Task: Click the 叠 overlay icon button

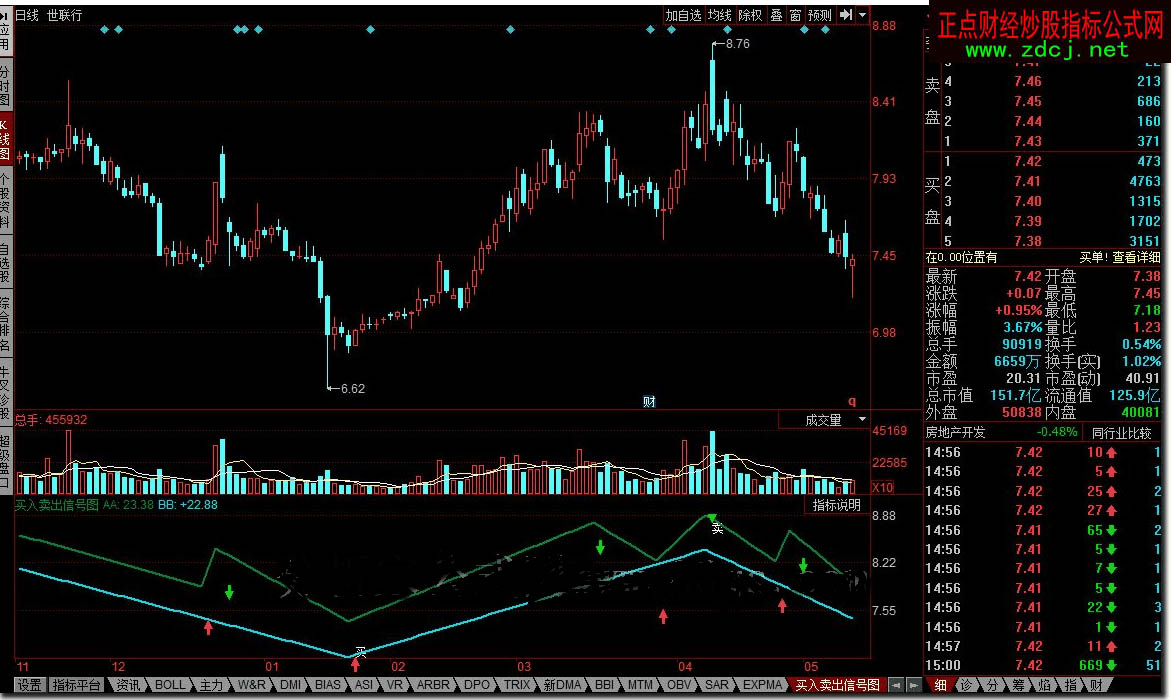Action: [x=777, y=15]
